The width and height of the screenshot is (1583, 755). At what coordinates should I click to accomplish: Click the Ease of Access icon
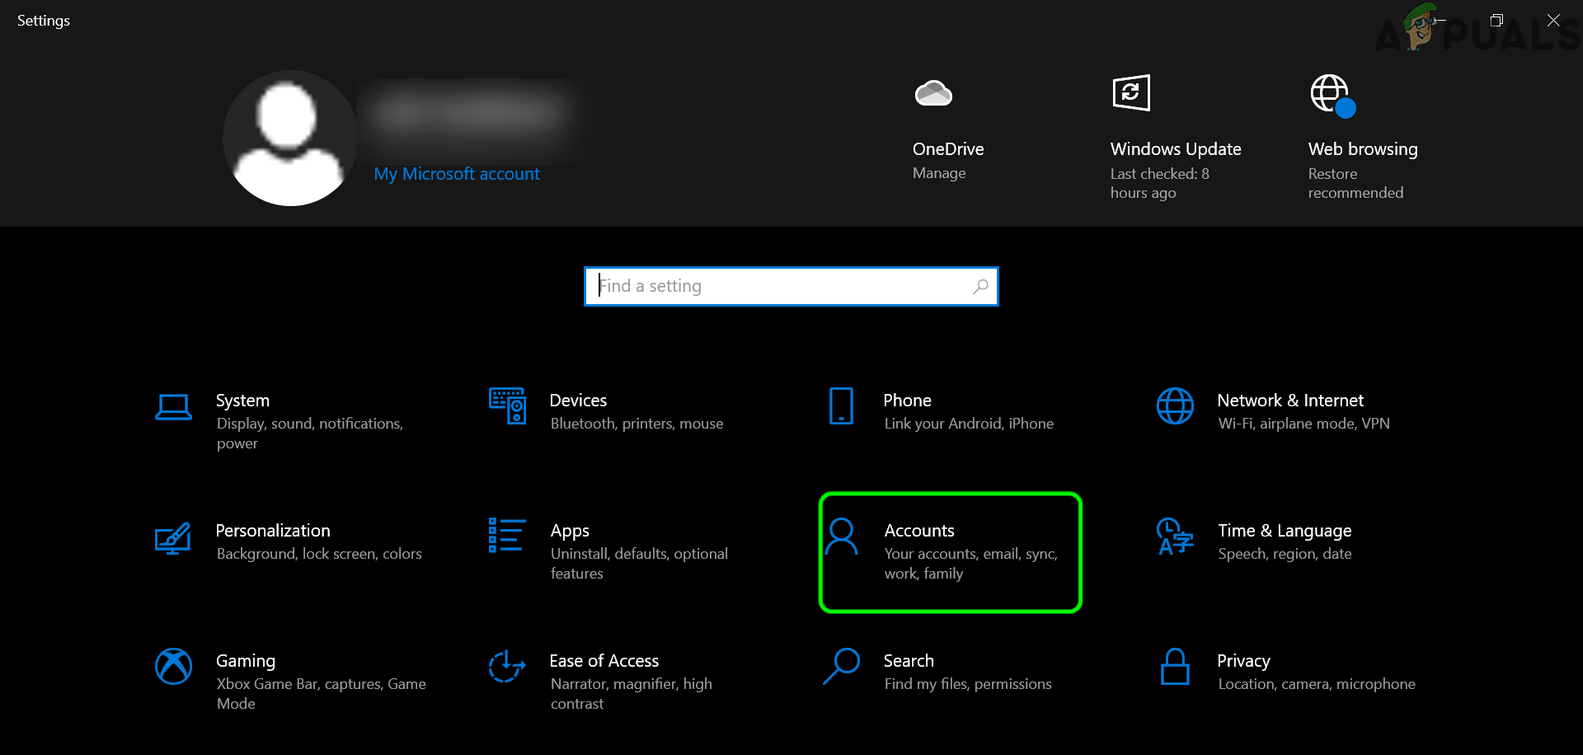click(x=507, y=666)
